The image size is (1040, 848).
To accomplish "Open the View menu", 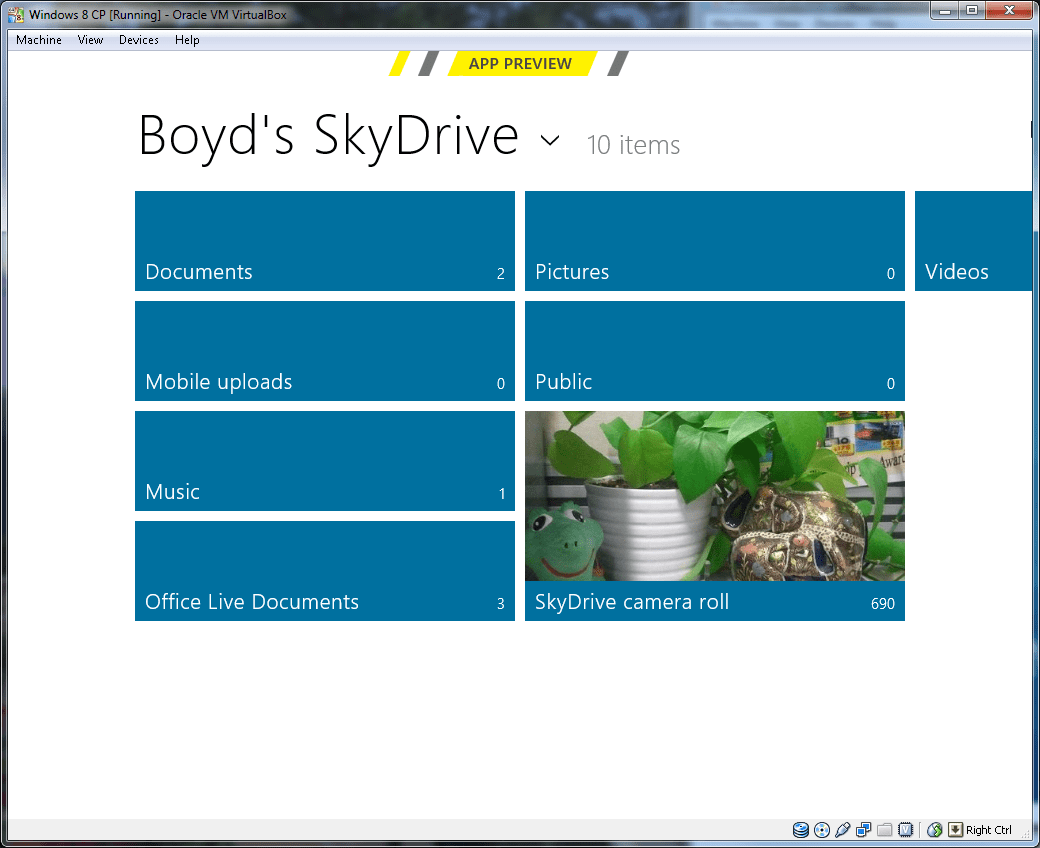I will [90, 40].
